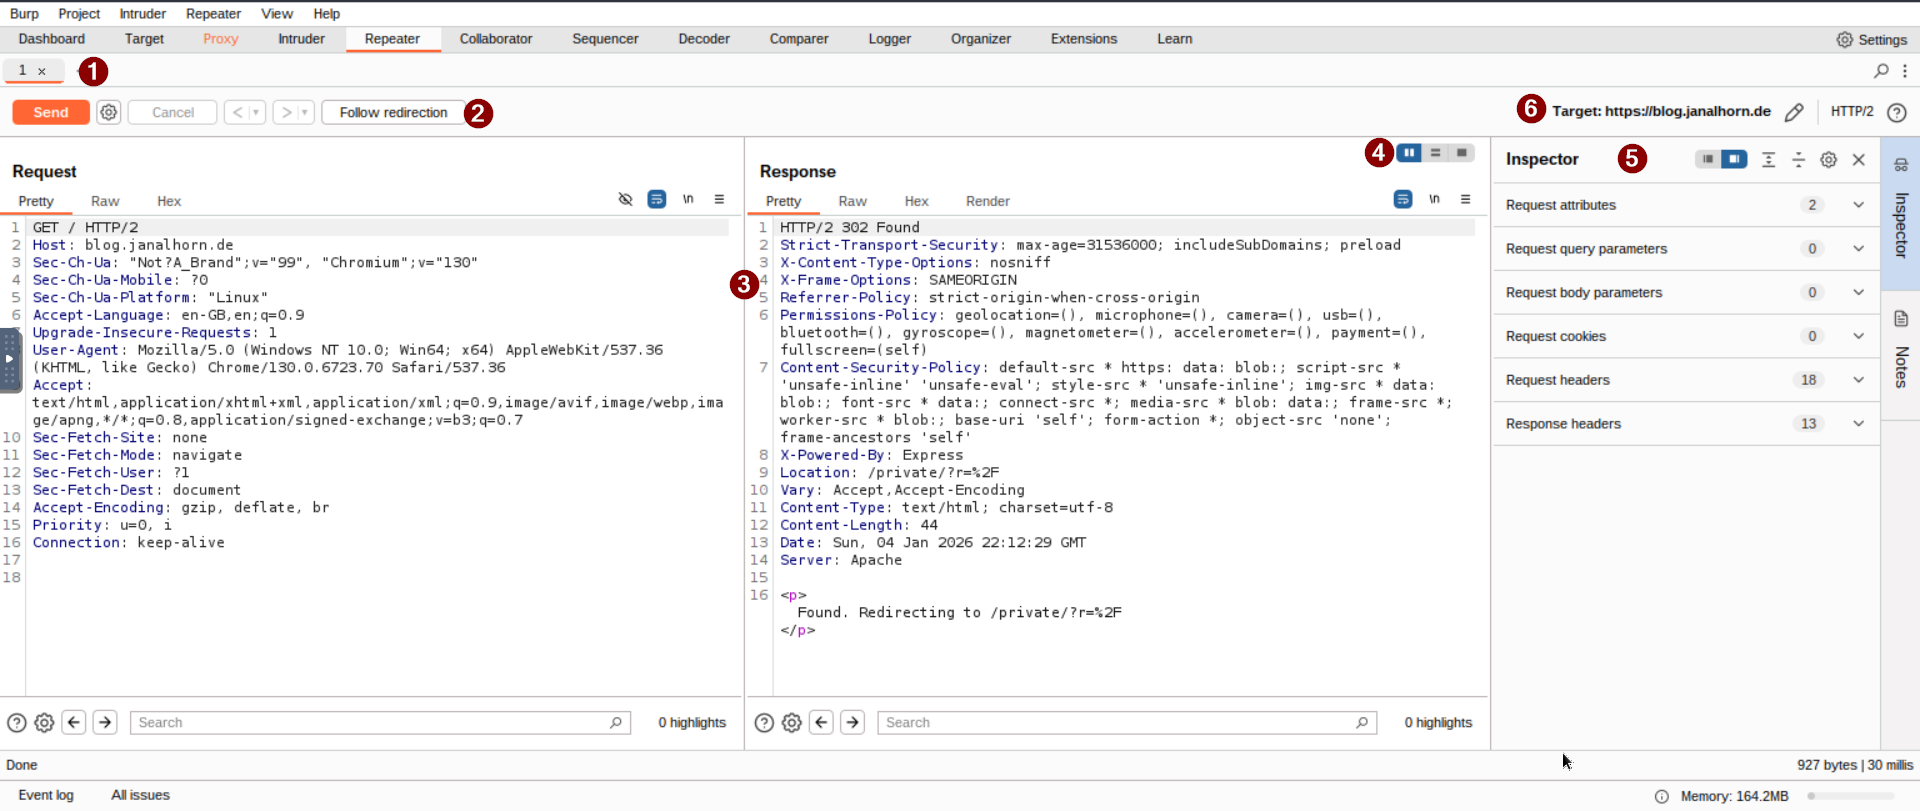1920x811 pixels.
Task: Click the Follow redirection button
Action: point(393,112)
